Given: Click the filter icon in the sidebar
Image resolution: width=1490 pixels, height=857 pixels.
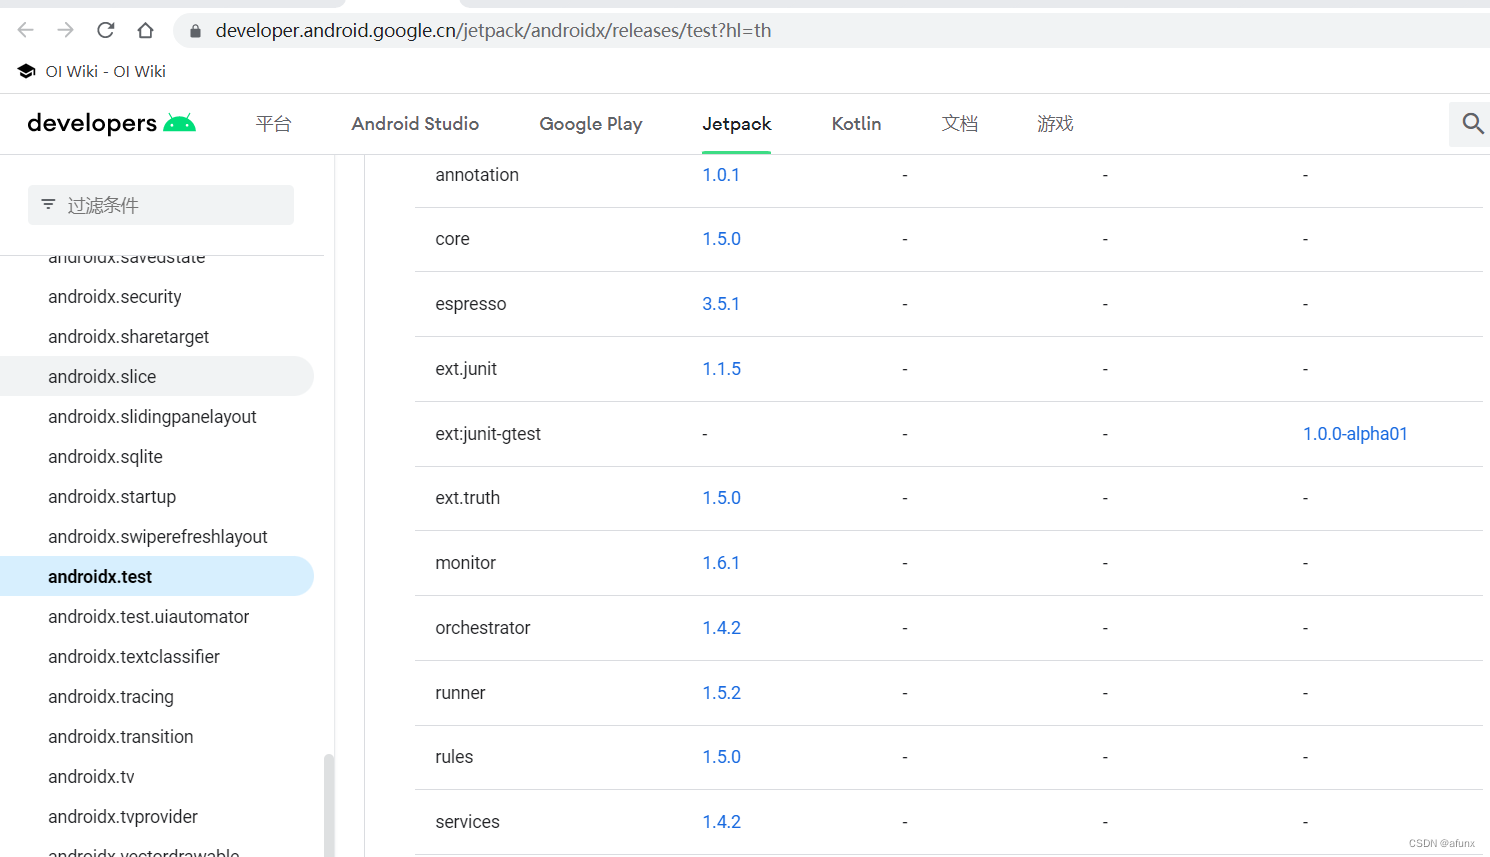Looking at the screenshot, I should click(48, 205).
